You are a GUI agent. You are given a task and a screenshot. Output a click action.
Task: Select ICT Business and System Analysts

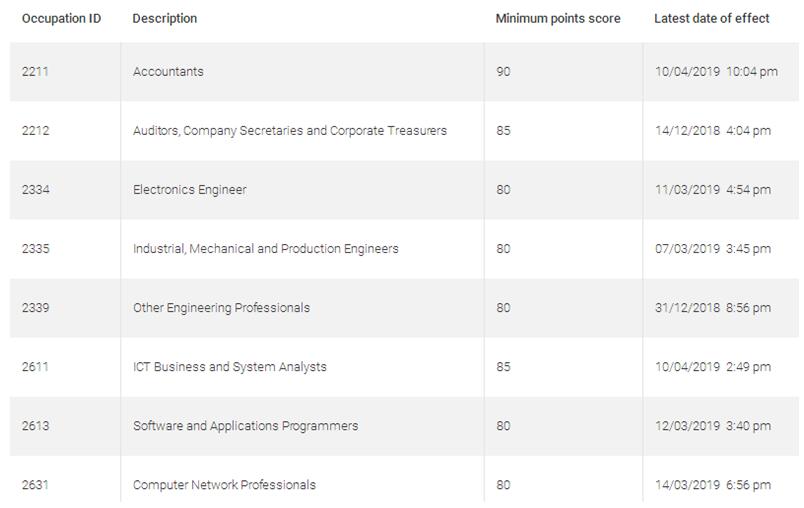[x=229, y=367]
